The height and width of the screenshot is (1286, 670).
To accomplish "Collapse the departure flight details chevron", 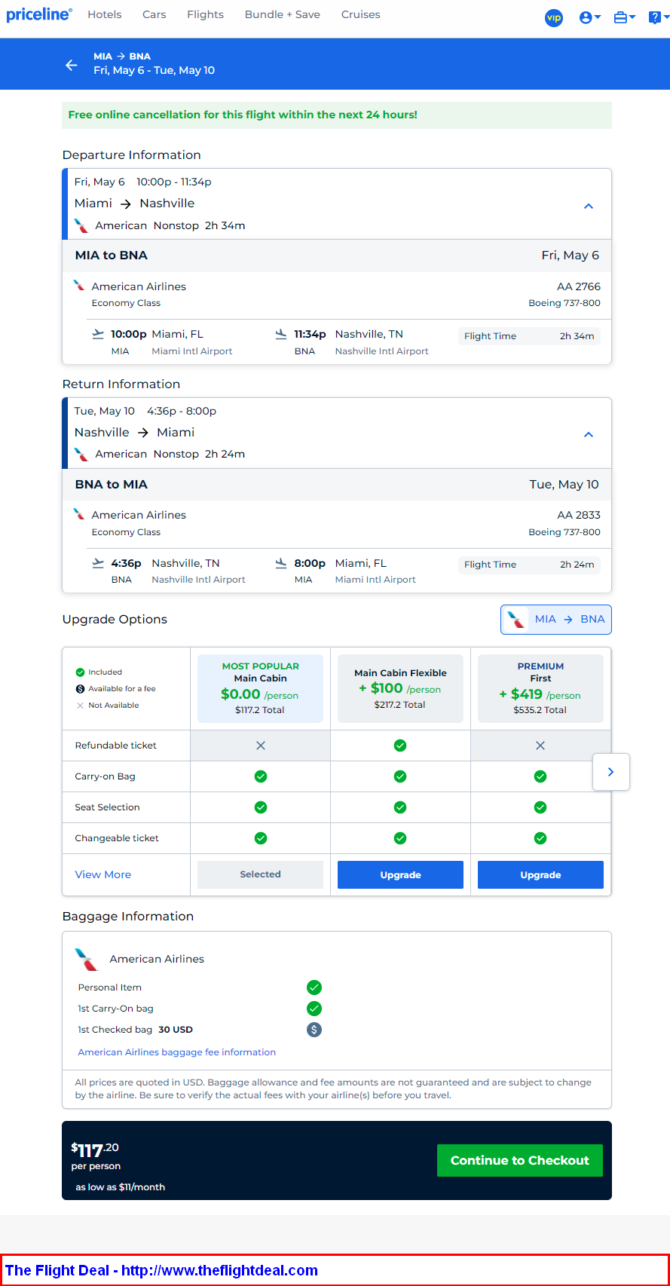I will tap(588, 206).
